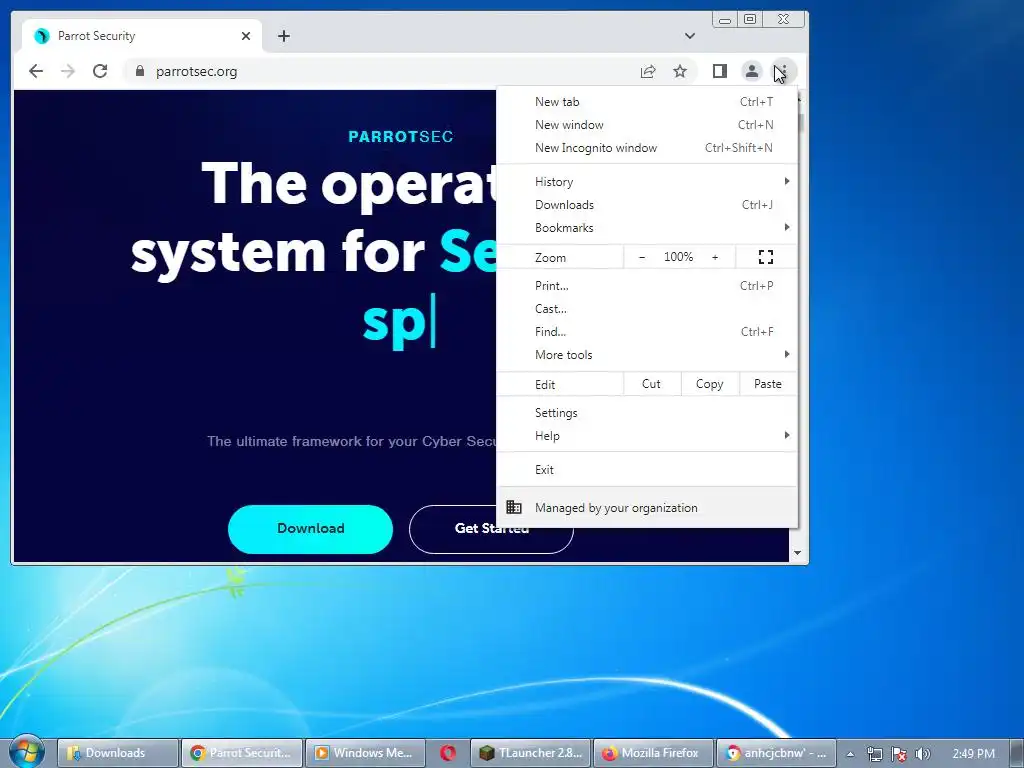Click Copy in the Edit row
1024x768 pixels.
click(710, 384)
